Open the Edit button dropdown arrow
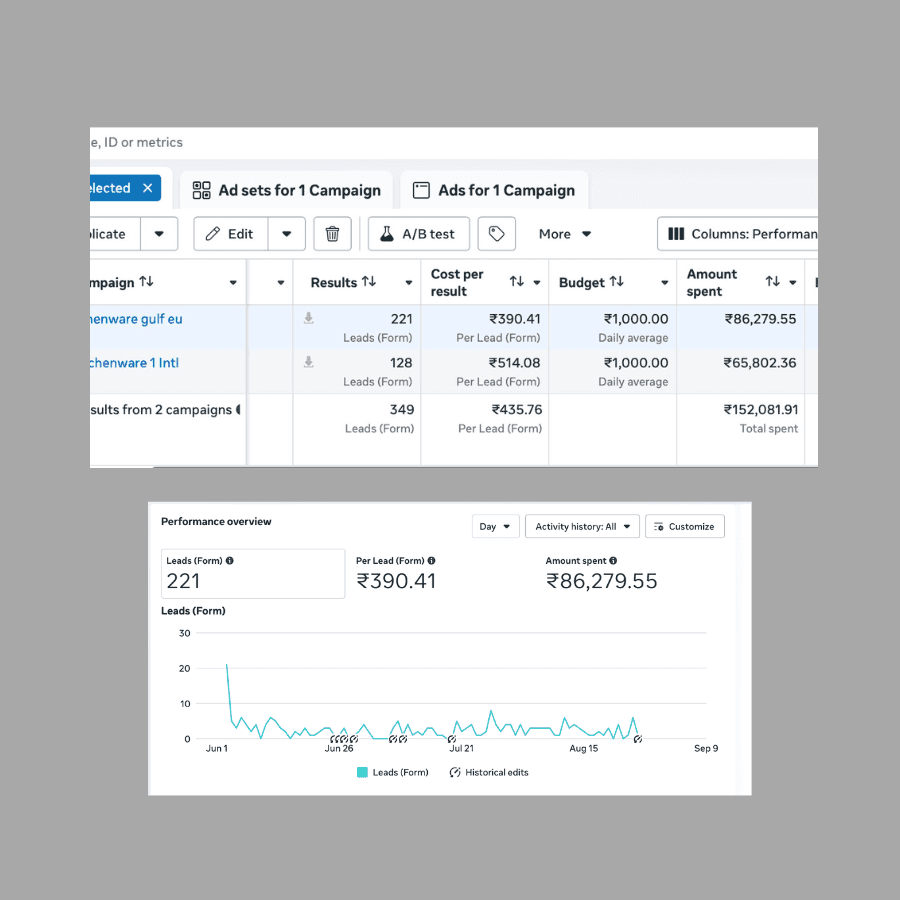Viewport: 900px width, 900px height. pos(286,234)
